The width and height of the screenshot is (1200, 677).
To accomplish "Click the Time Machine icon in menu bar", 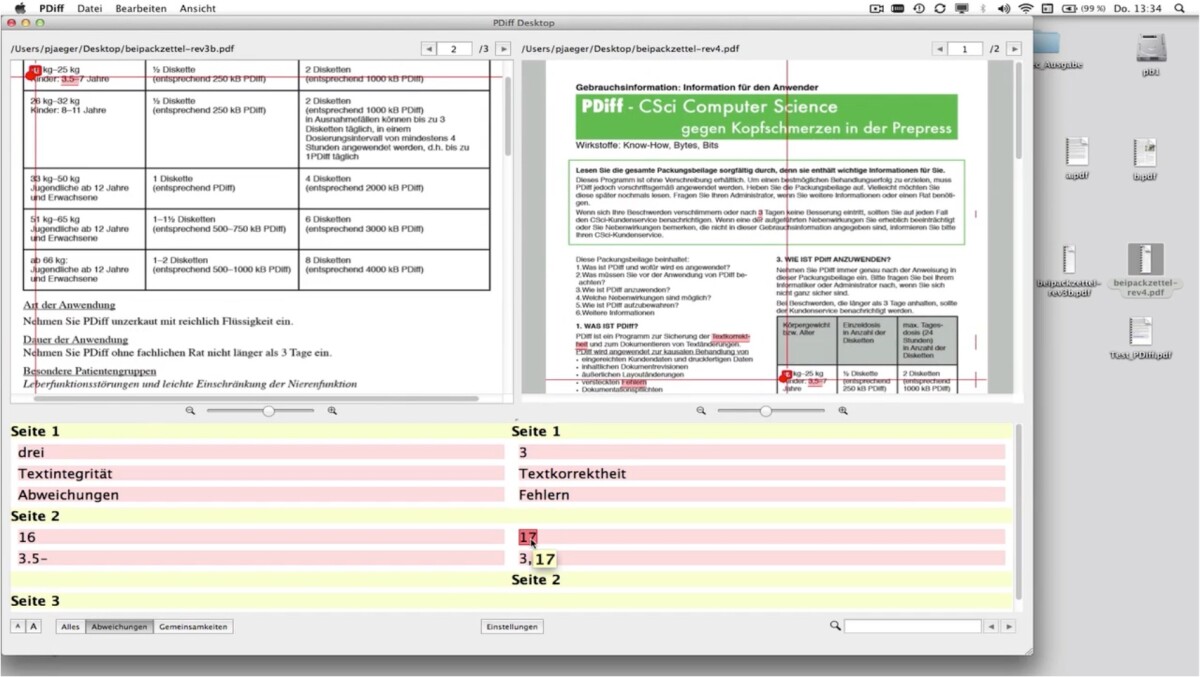I will [x=919, y=8].
